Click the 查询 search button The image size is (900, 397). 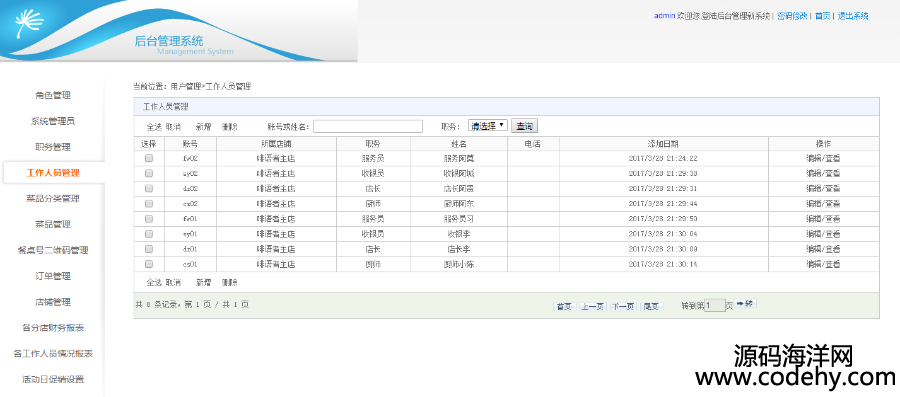524,126
